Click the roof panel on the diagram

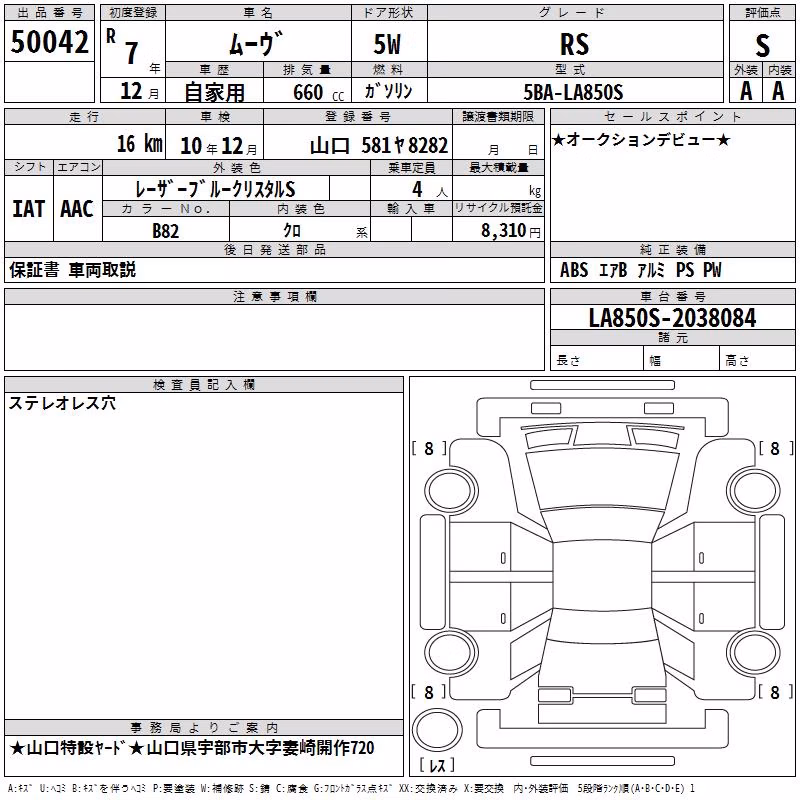(603, 576)
